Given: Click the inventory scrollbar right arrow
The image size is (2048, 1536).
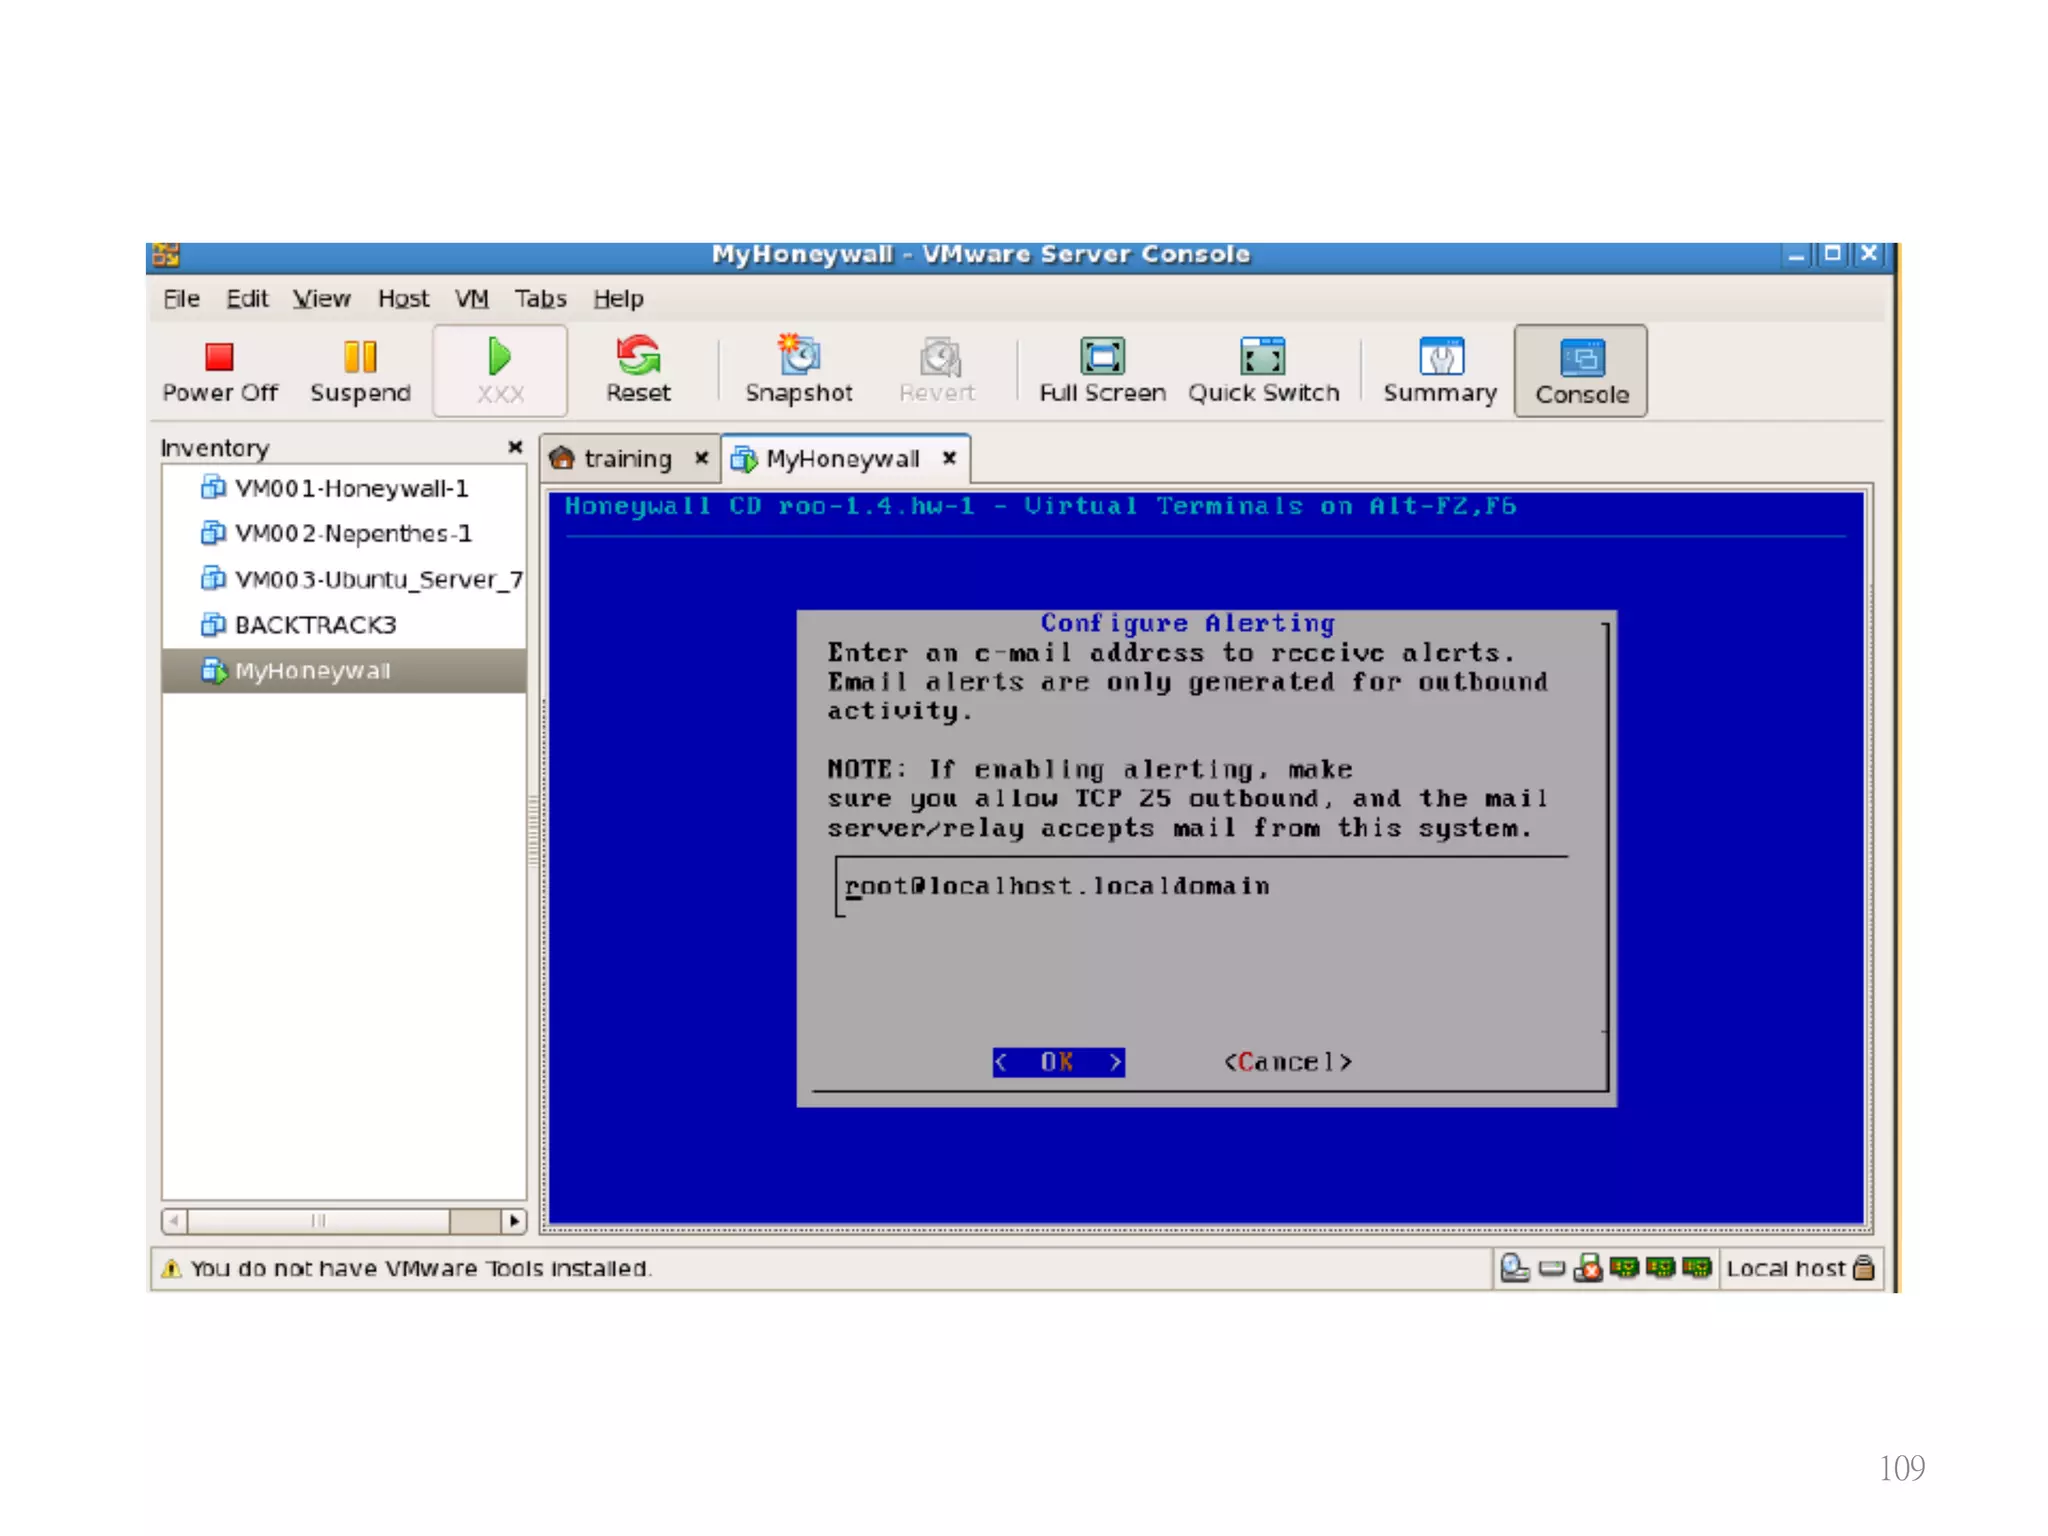Looking at the screenshot, I should [514, 1221].
